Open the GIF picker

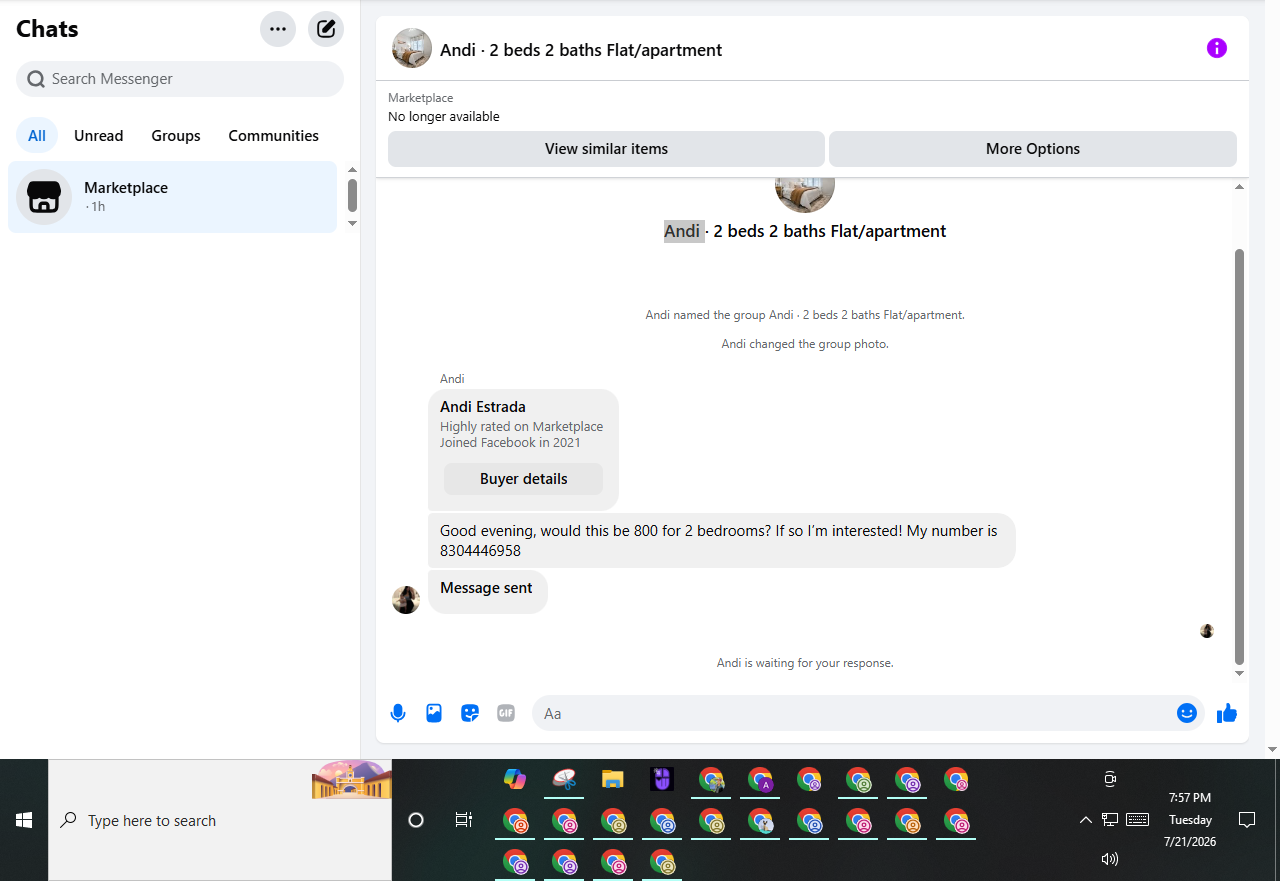pyautogui.click(x=506, y=713)
